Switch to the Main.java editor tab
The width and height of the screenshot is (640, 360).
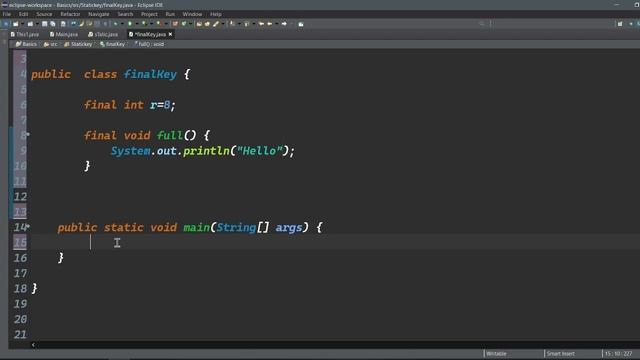[64, 34]
